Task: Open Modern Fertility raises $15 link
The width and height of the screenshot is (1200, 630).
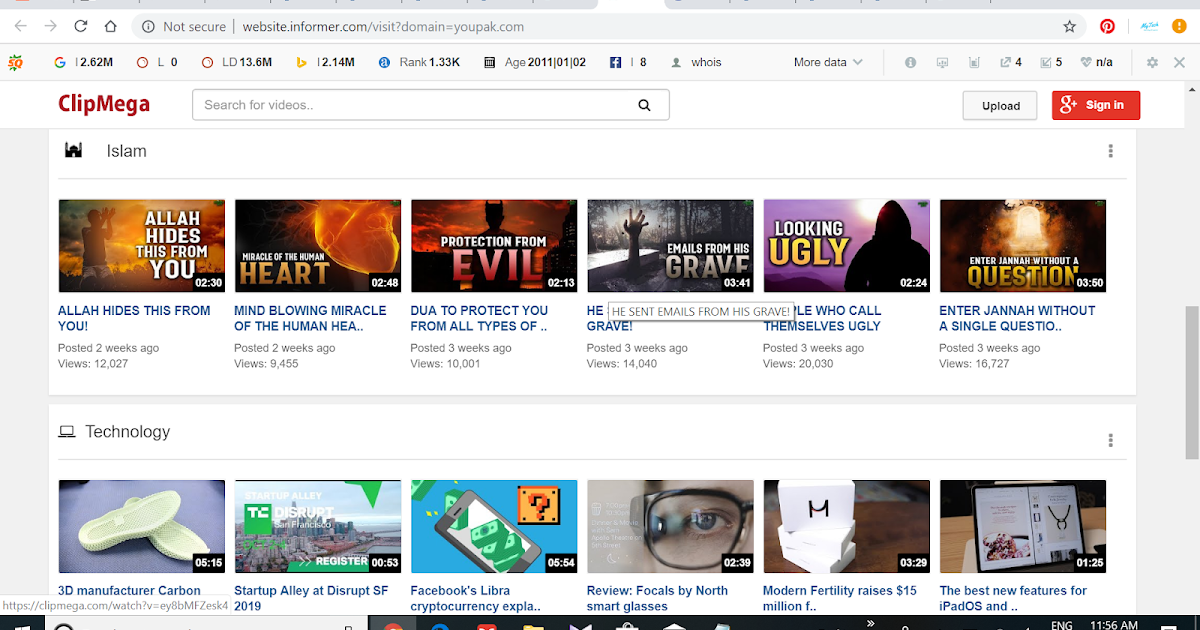Action: coord(840,598)
